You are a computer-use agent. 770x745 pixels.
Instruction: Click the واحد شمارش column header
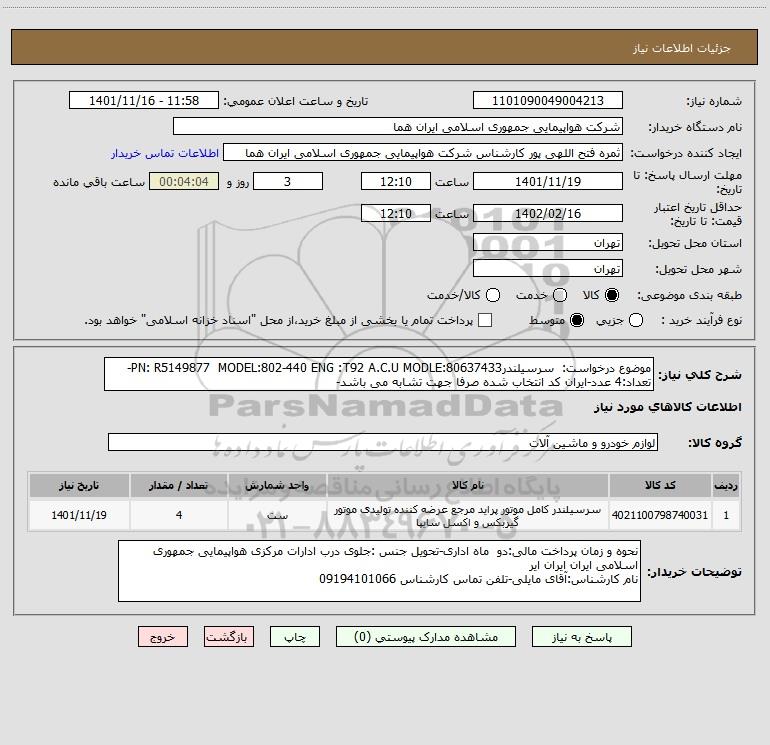point(277,485)
